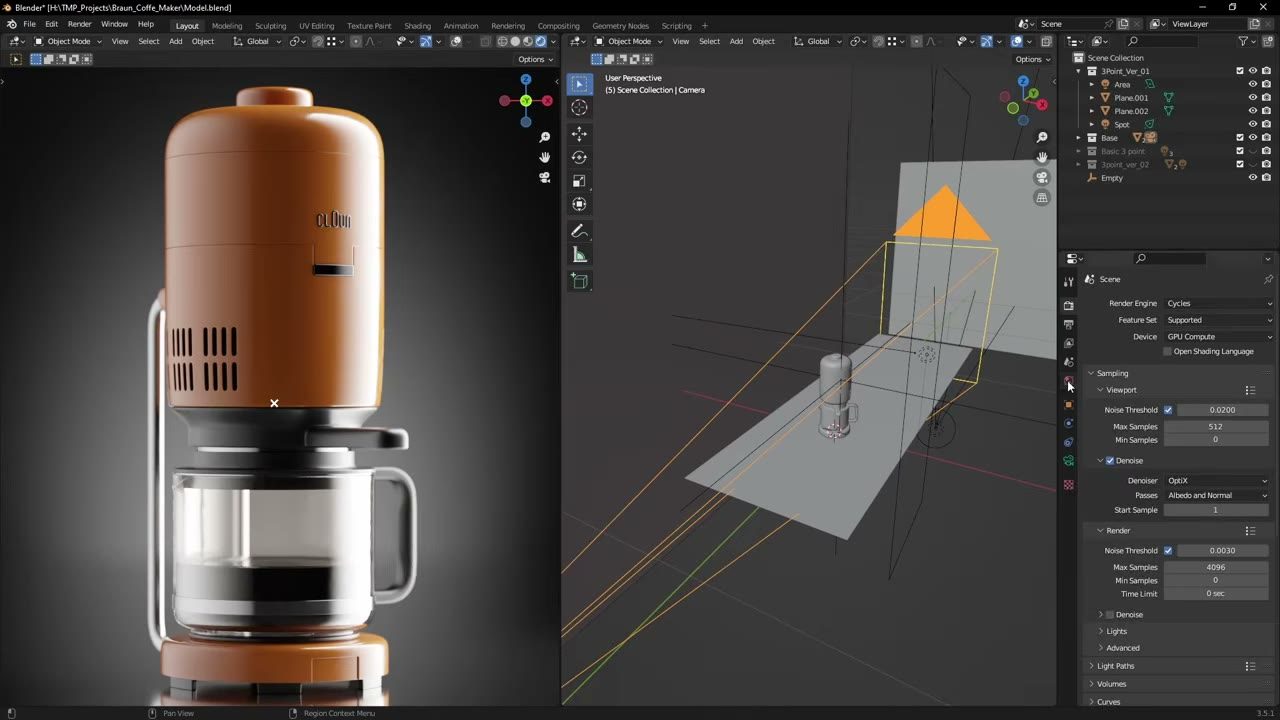
Task: Switch to the UV Editing workspace tab
Action: [316, 25]
